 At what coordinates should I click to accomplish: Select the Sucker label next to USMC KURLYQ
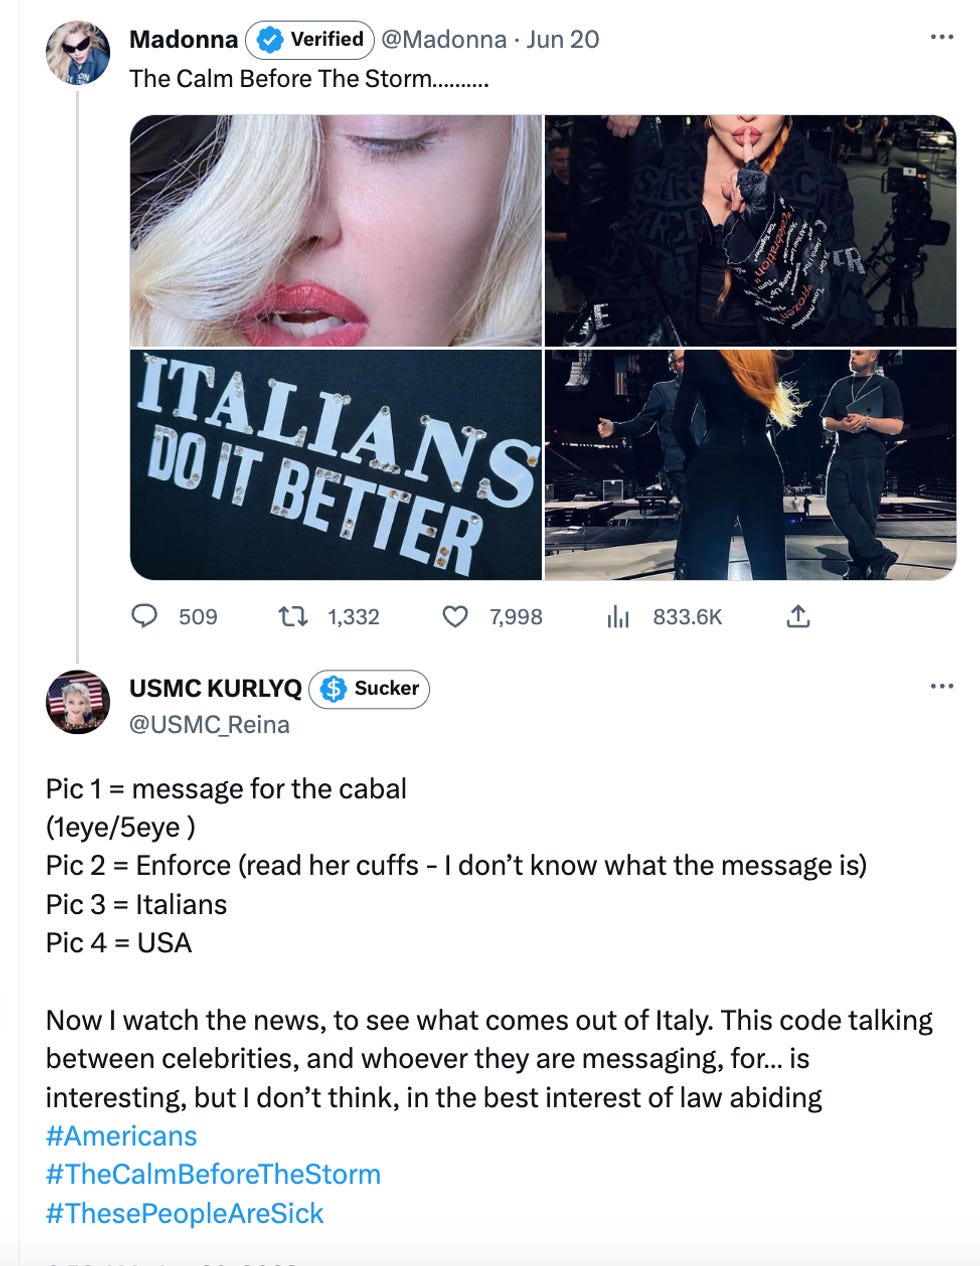pos(385,688)
